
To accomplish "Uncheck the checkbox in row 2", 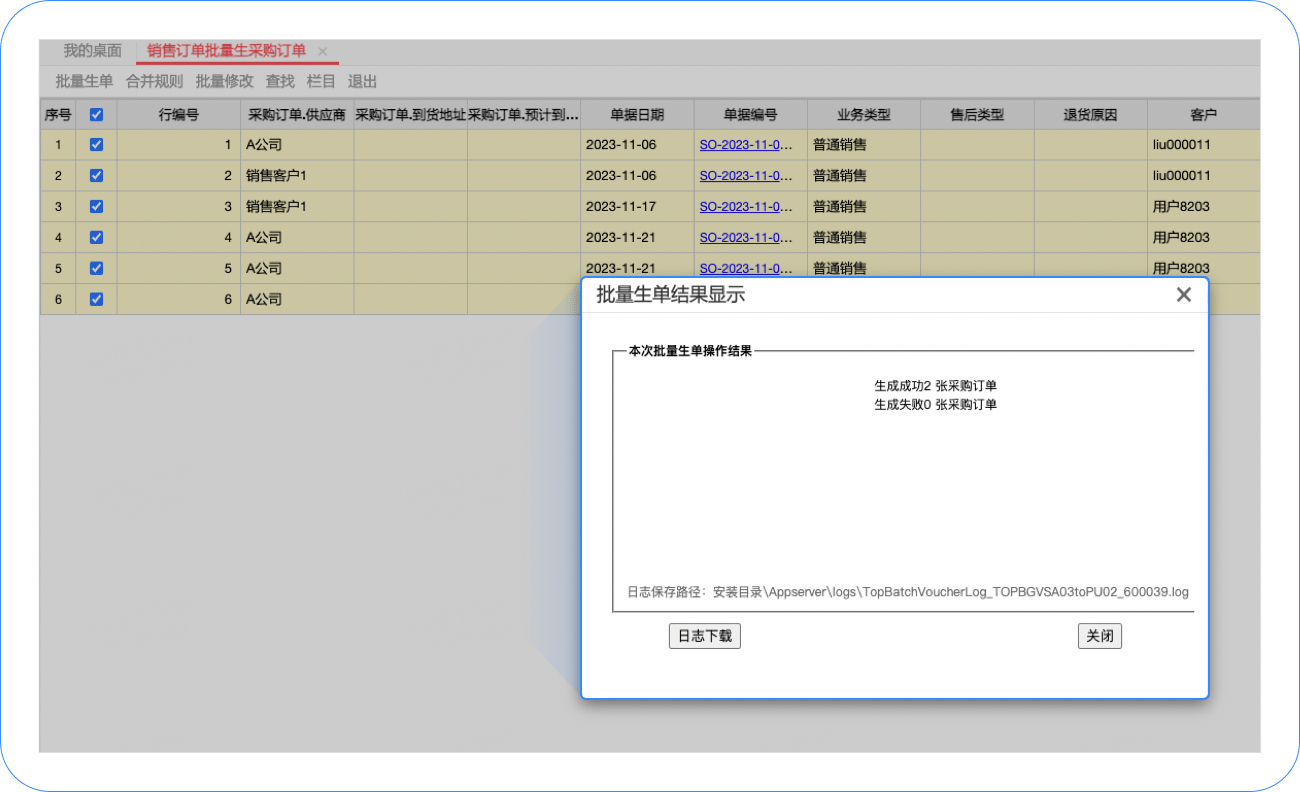I will click(96, 176).
